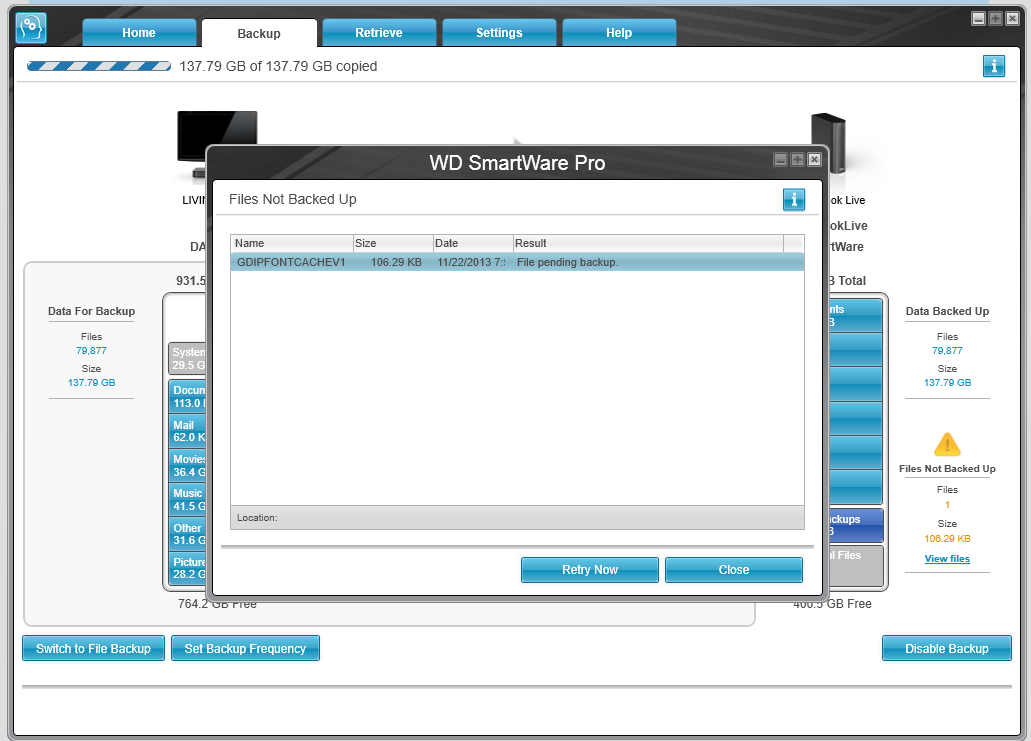1031x741 pixels.
Task: Select the Other category bar
Action: click(x=188, y=534)
